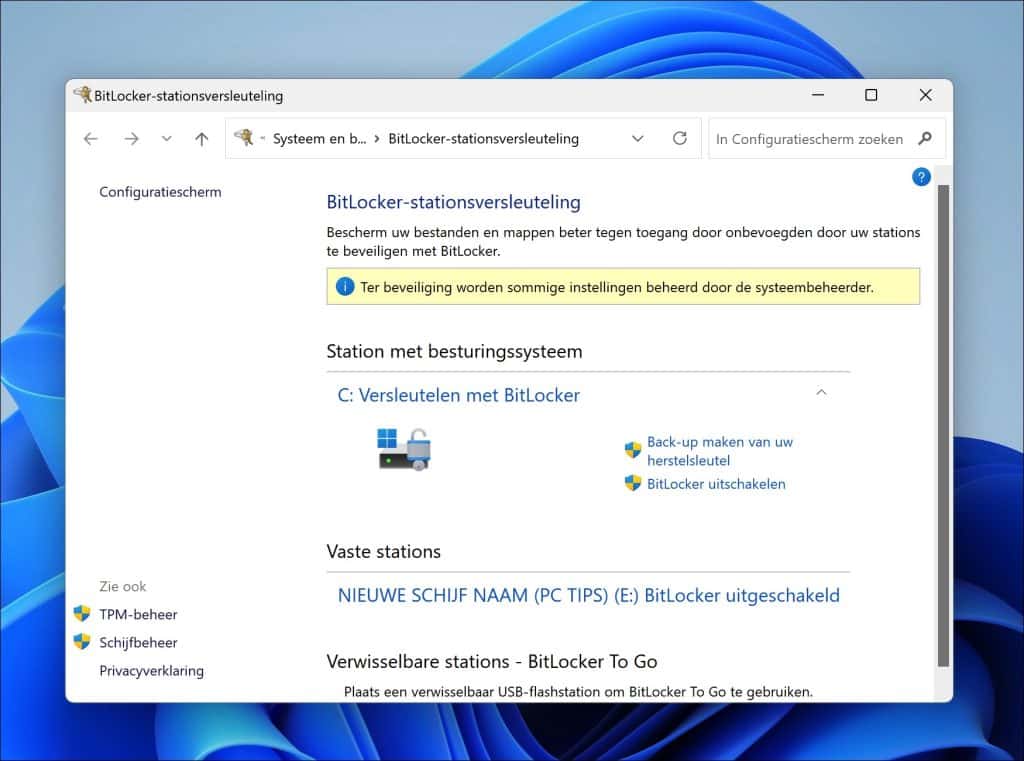Click the BitLocker-stationsversleuteling breadcrumb
This screenshot has height=761, width=1024.
[x=483, y=138]
